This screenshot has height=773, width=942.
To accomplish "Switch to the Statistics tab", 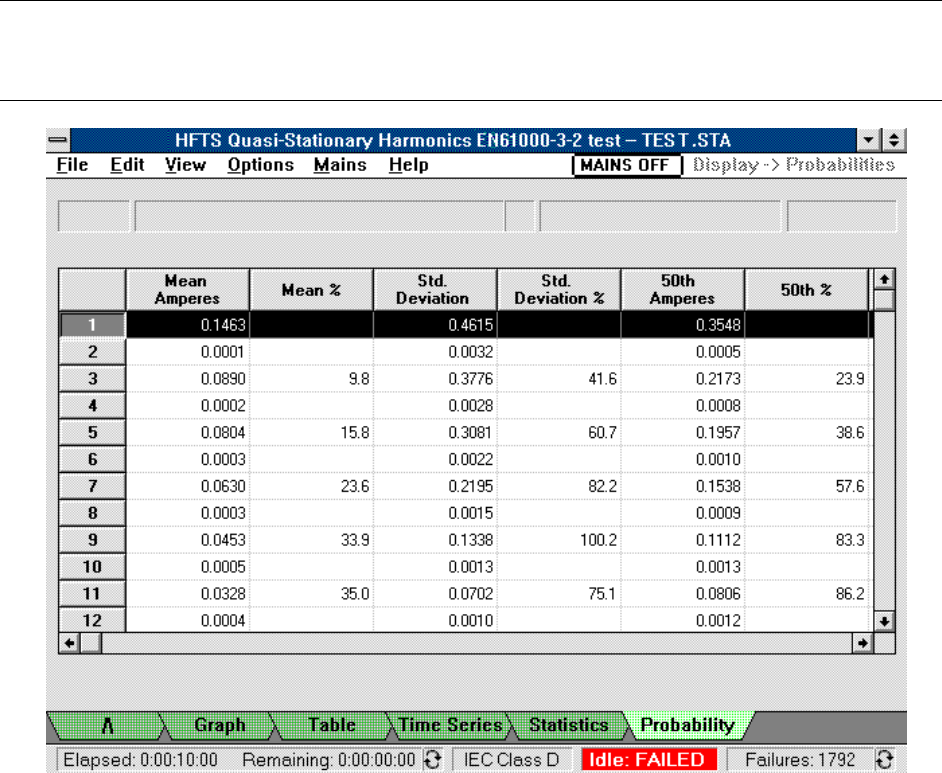I will coord(567,725).
